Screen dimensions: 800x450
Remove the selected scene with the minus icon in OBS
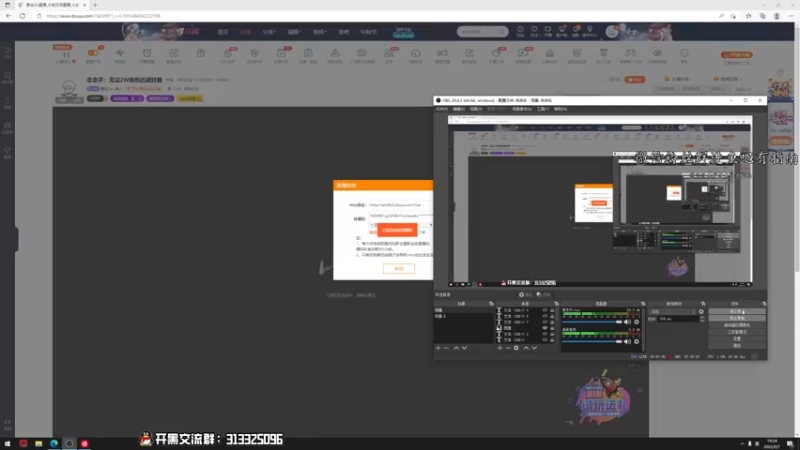pyautogui.click(x=446, y=348)
